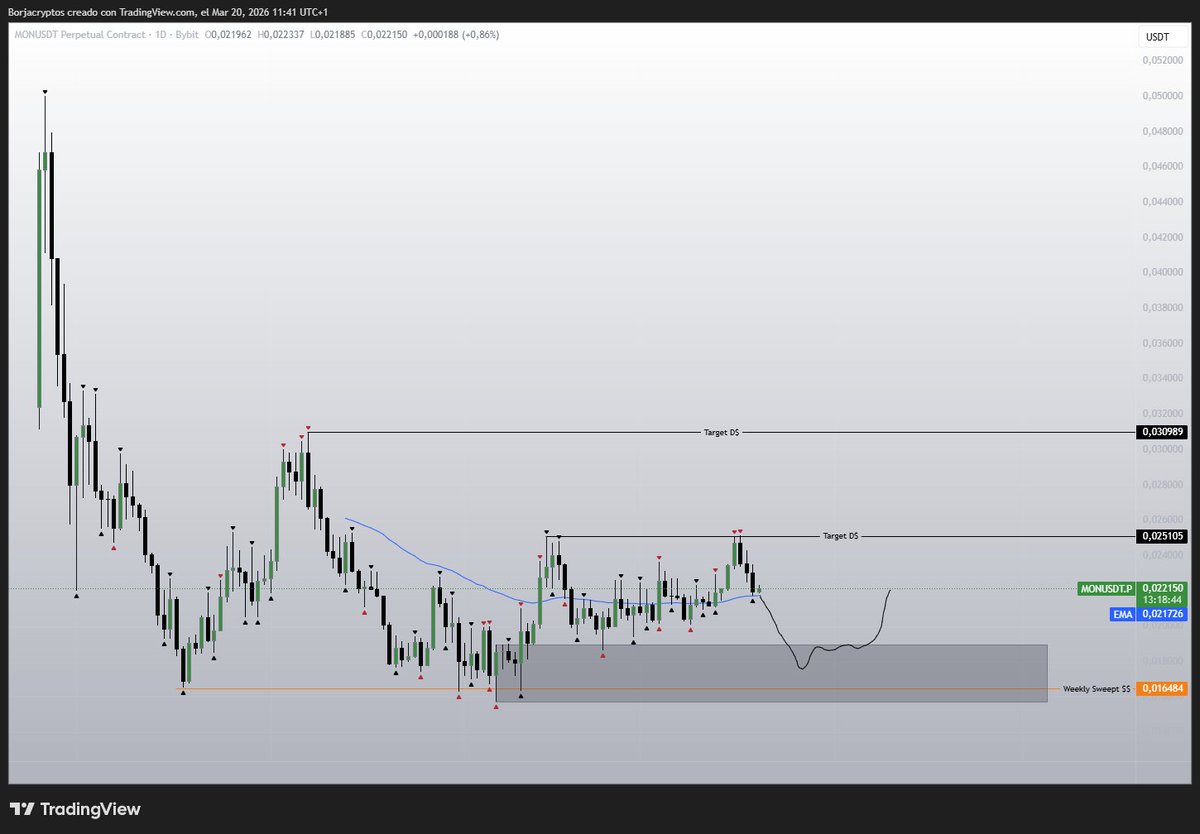Click the 0,040000 axis price level
Viewport: 1200px width, 834px height.
(x=1161, y=272)
